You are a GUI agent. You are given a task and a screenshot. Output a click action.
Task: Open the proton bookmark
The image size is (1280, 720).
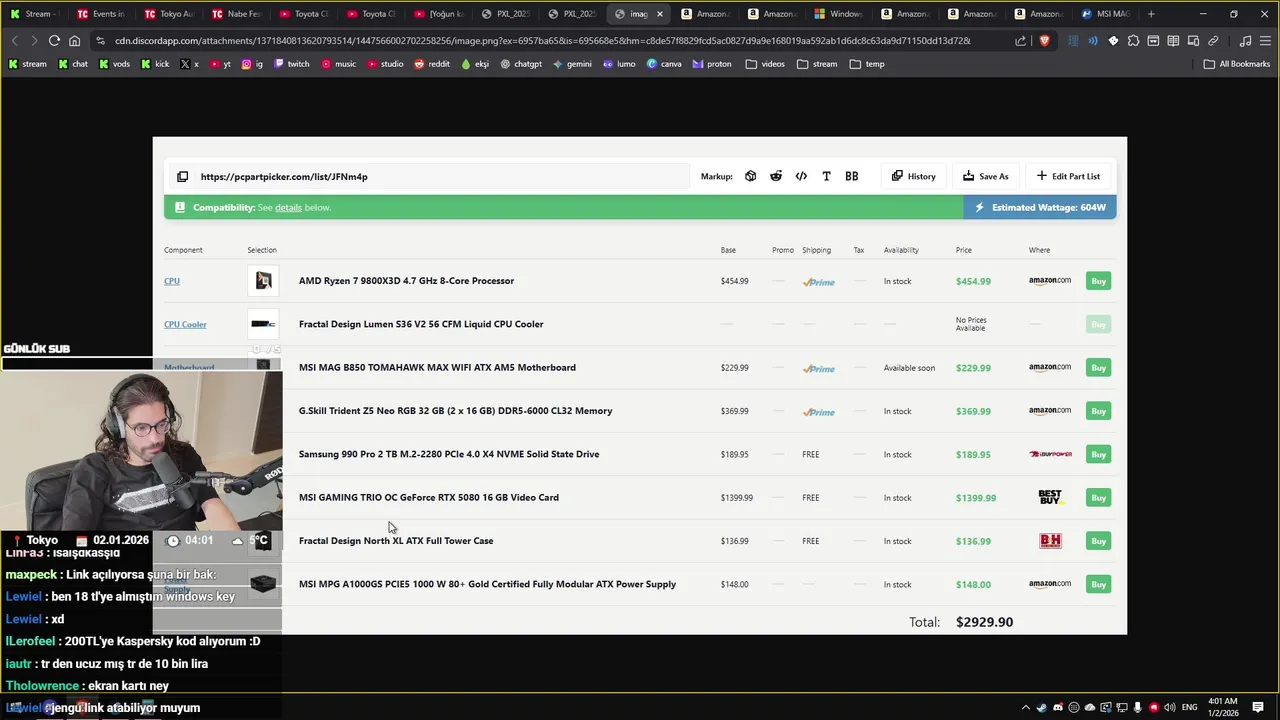[712, 64]
